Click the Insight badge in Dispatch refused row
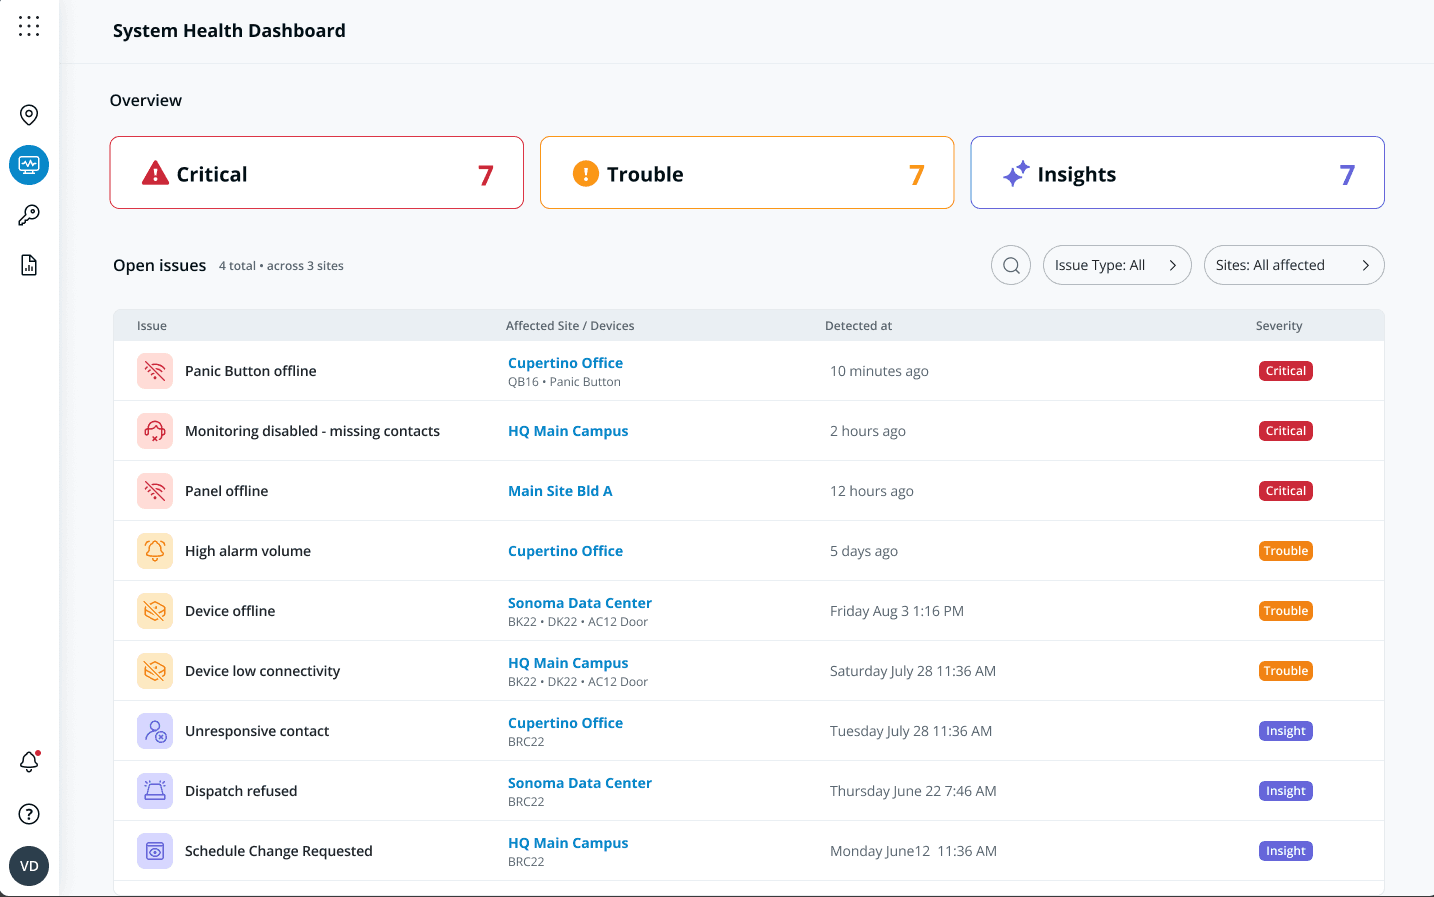Screen dimensions: 1434x897 pyautogui.click(x=1286, y=791)
